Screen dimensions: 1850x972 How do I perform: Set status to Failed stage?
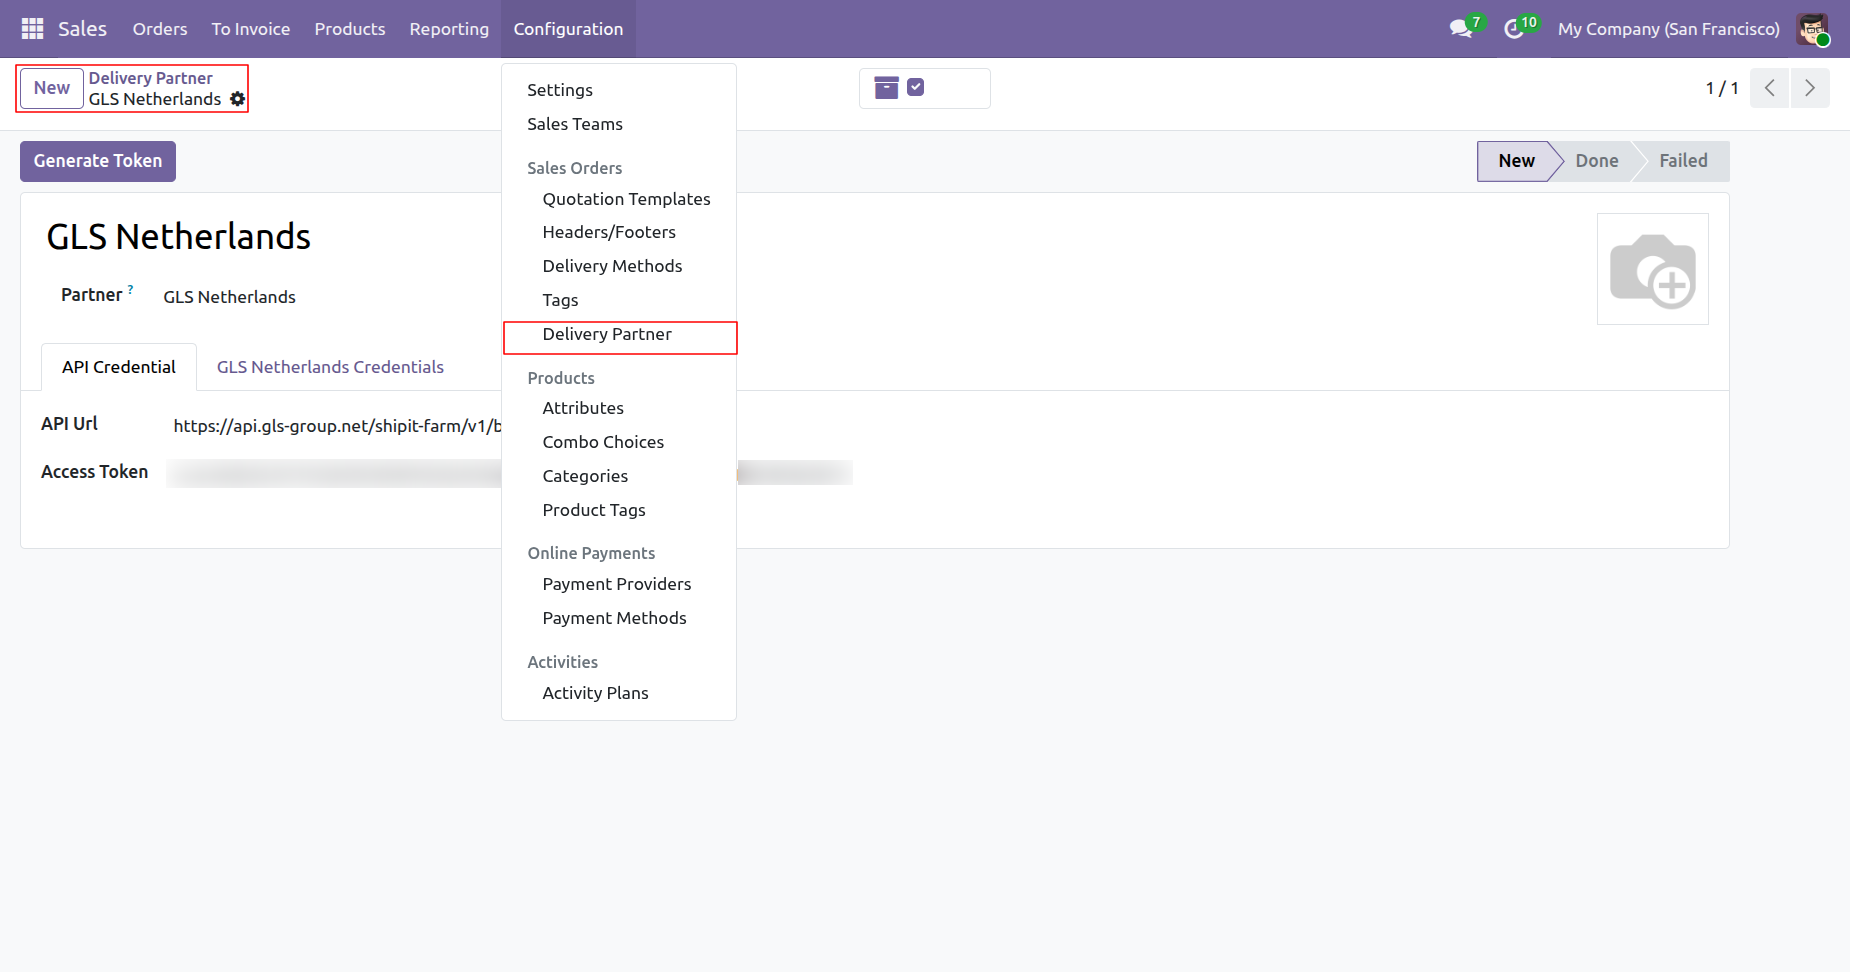[x=1684, y=161]
